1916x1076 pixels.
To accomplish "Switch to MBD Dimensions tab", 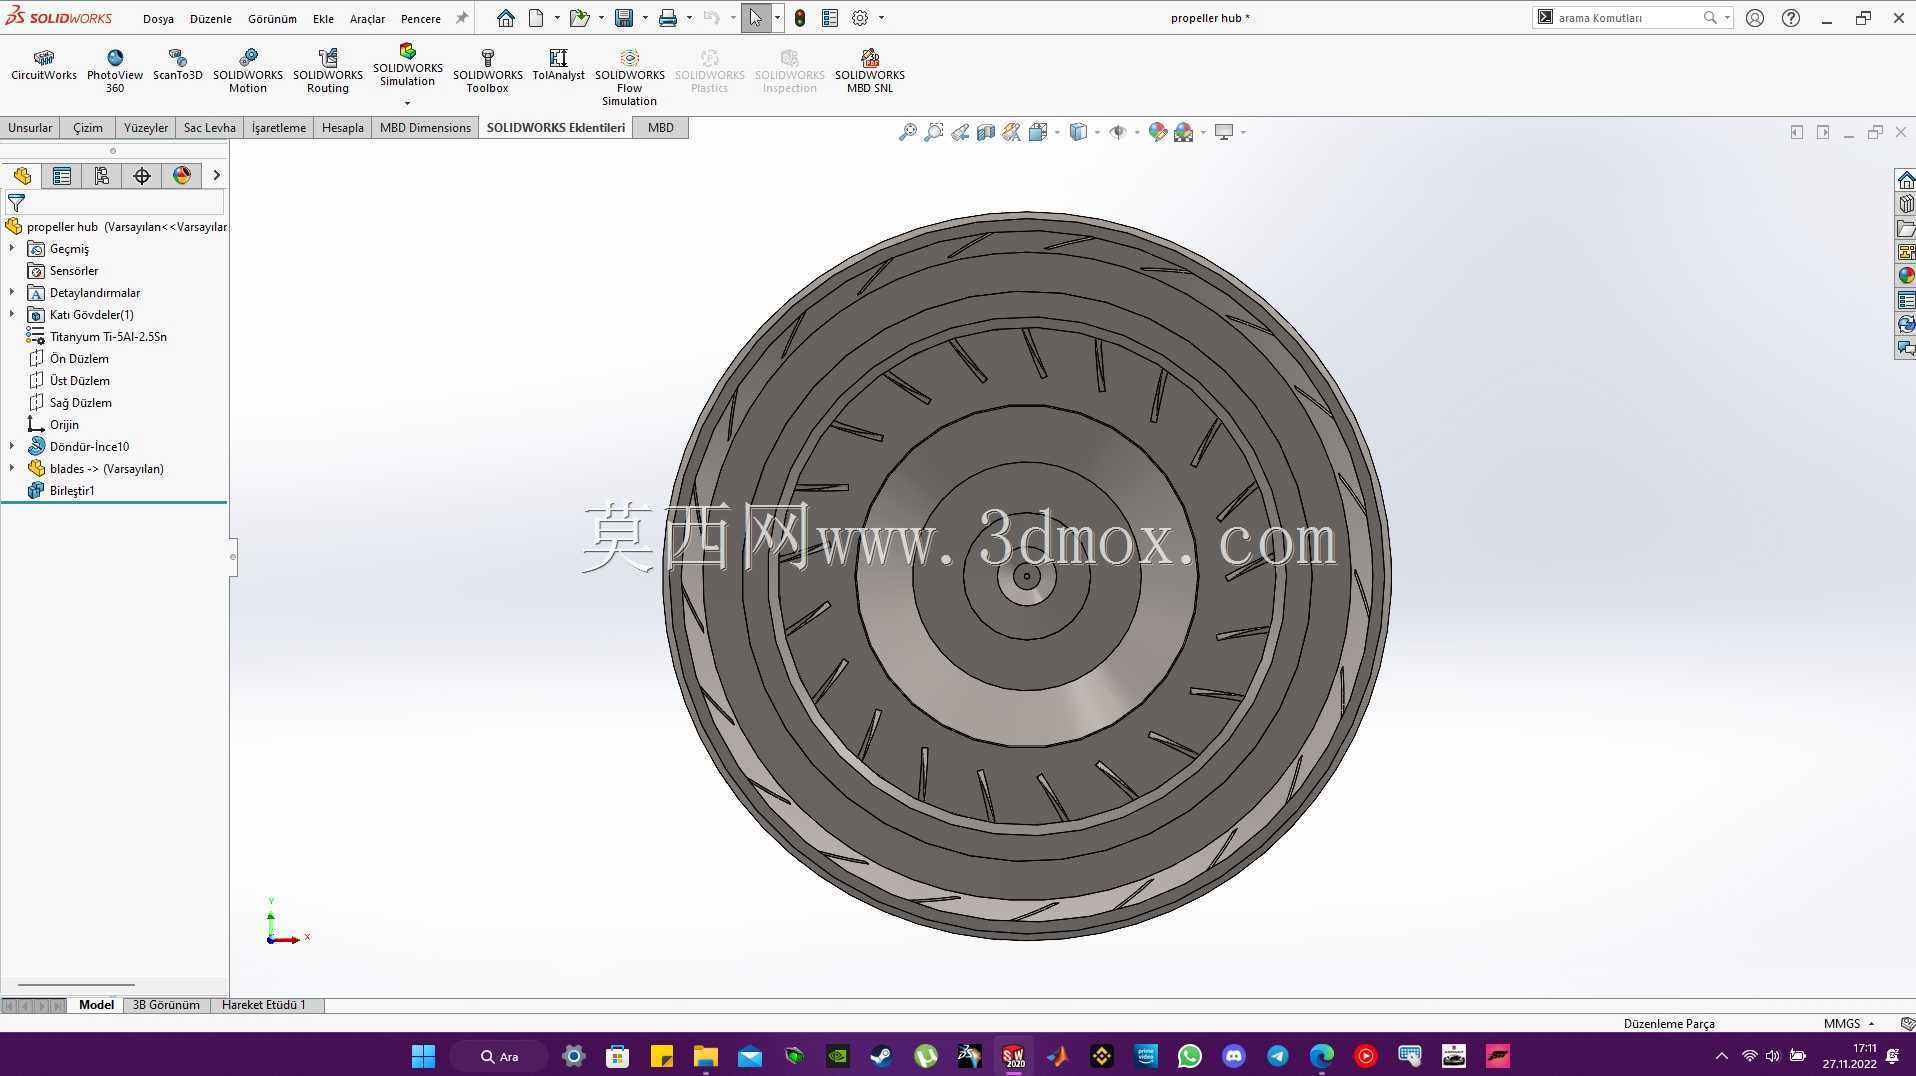I will pyautogui.click(x=425, y=127).
